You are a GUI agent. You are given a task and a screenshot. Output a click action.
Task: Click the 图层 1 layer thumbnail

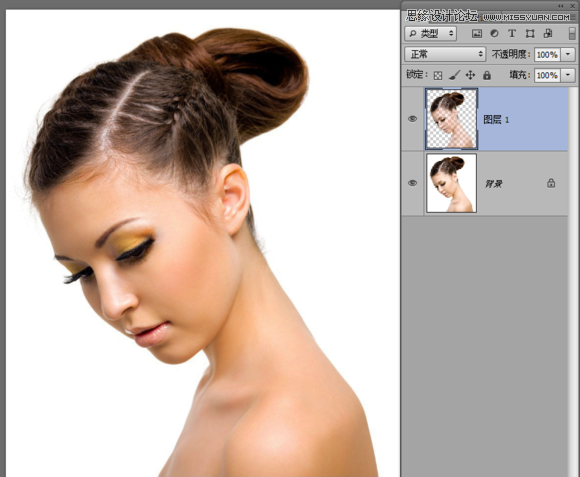[452, 119]
